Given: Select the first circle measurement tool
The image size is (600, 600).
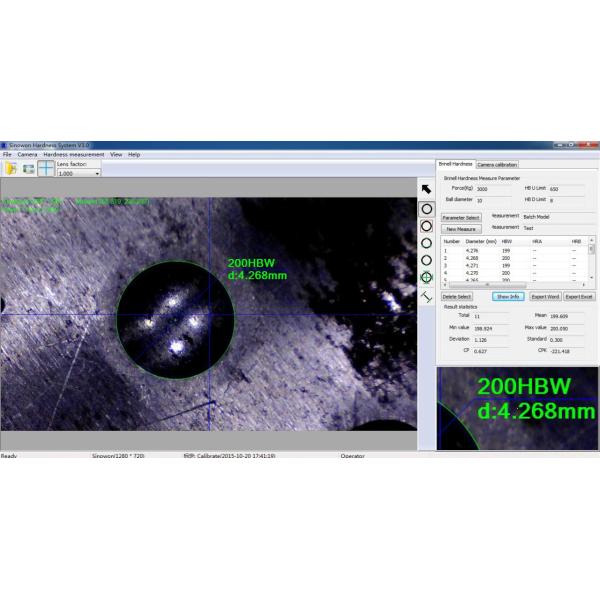Looking at the screenshot, I should tap(426, 209).
